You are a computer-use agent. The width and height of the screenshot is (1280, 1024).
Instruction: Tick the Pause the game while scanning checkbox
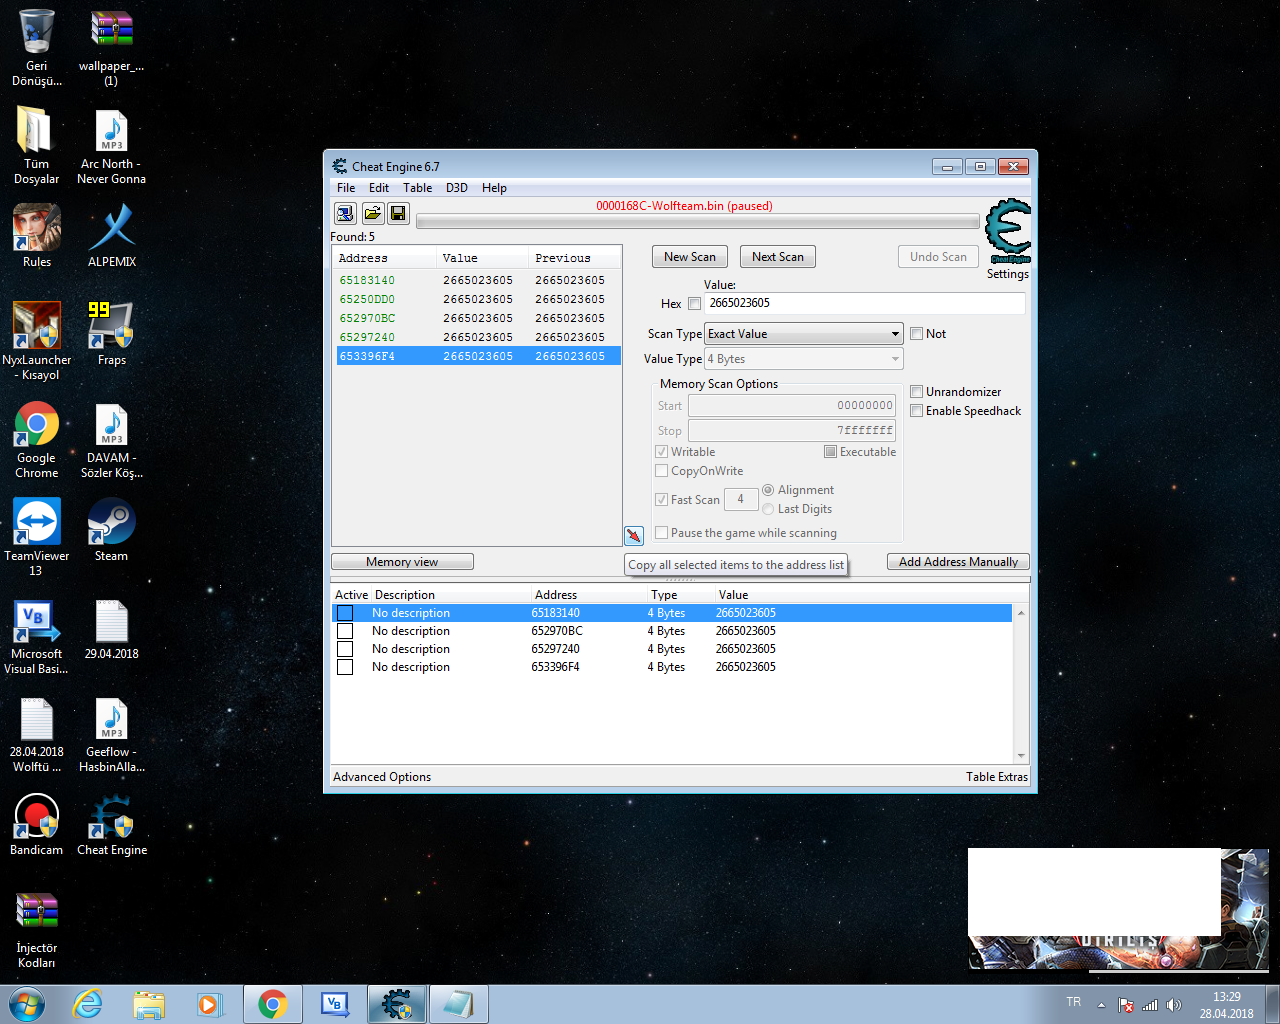tap(661, 533)
